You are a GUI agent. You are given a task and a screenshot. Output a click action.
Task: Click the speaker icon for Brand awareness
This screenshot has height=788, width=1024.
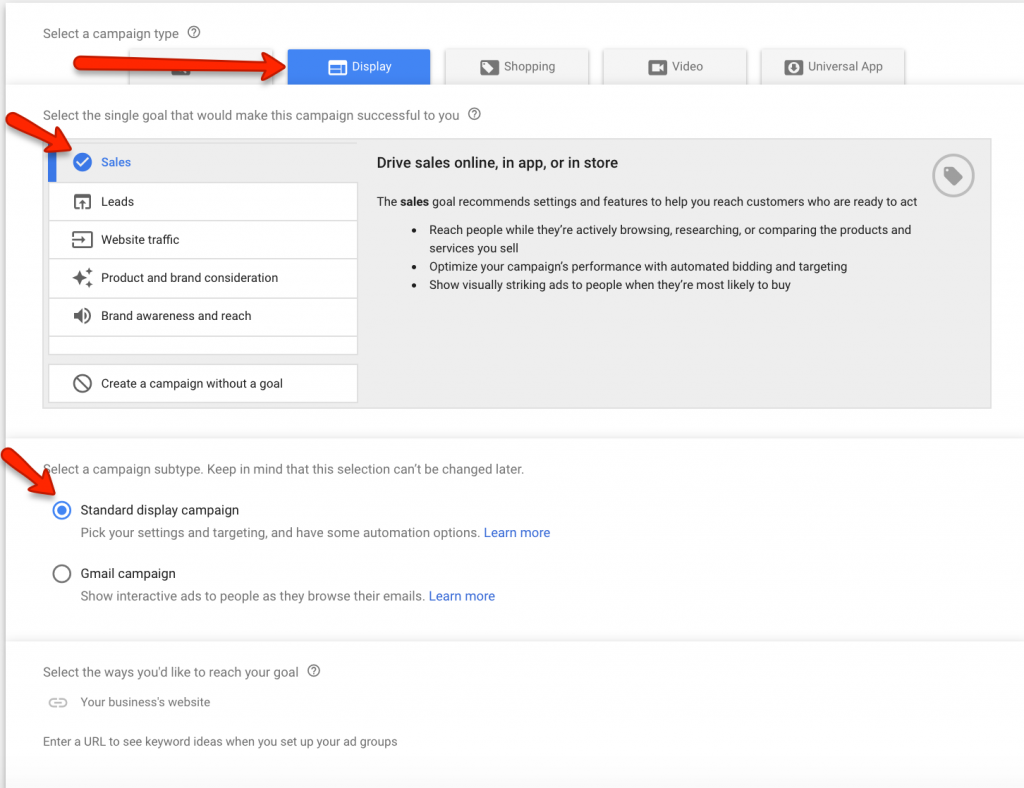(x=82, y=316)
